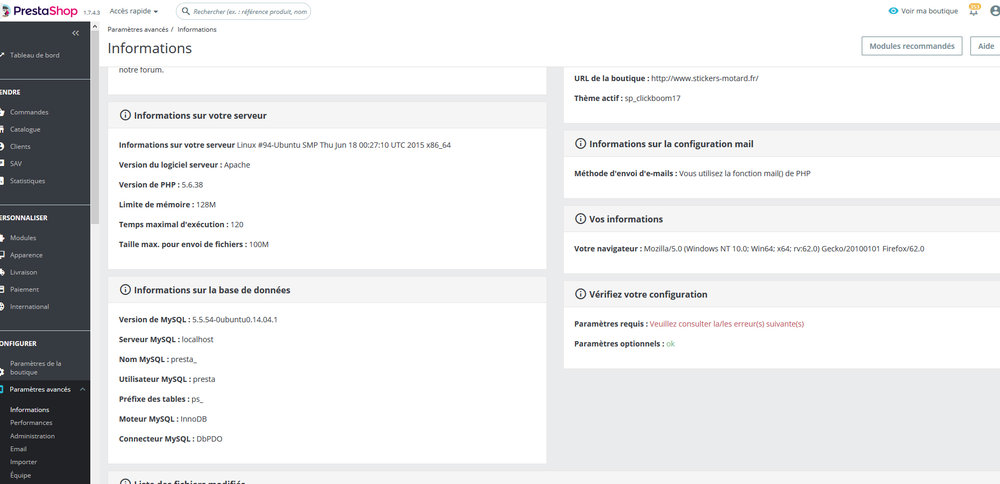This screenshot has height=484, width=1000.
Task: Open Clients section in sidebar
Action: (21, 146)
